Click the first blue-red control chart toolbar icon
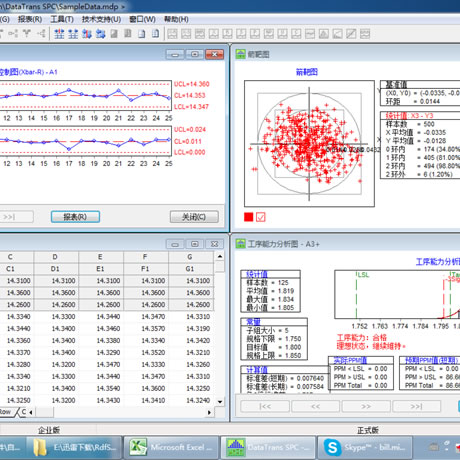Screen dimensions: 460x460 tap(59, 34)
